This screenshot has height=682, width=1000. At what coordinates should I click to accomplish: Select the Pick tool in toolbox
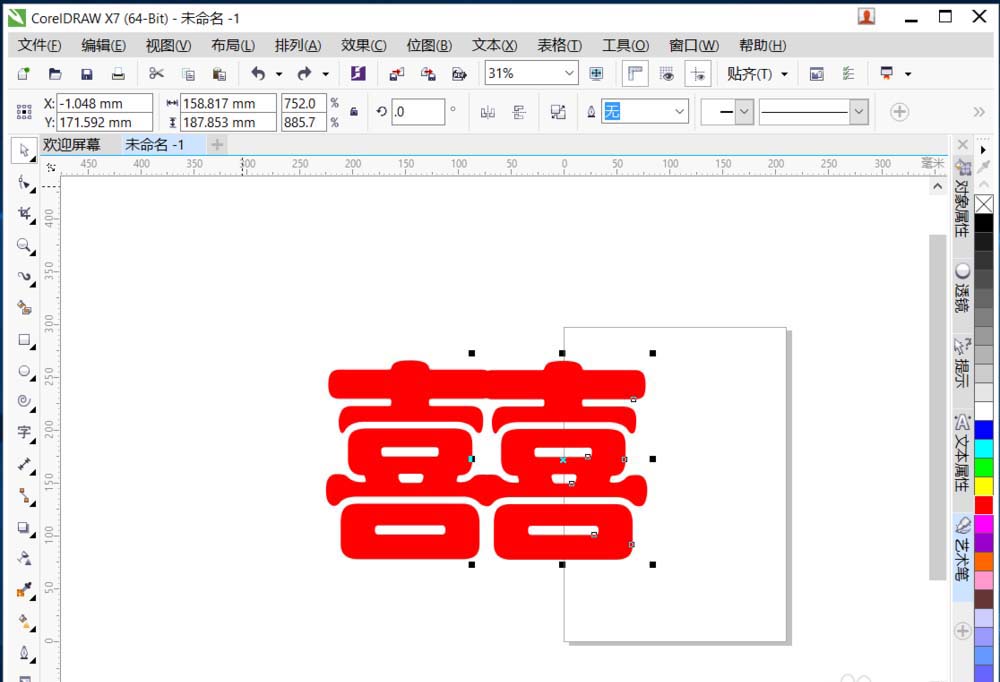(x=24, y=151)
